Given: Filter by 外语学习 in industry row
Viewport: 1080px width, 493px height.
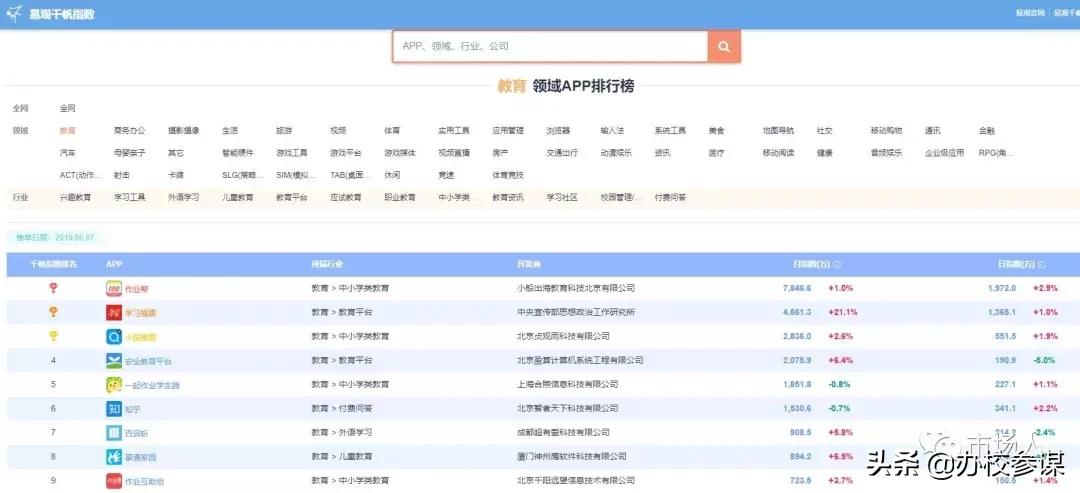Looking at the screenshot, I should [184, 197].
